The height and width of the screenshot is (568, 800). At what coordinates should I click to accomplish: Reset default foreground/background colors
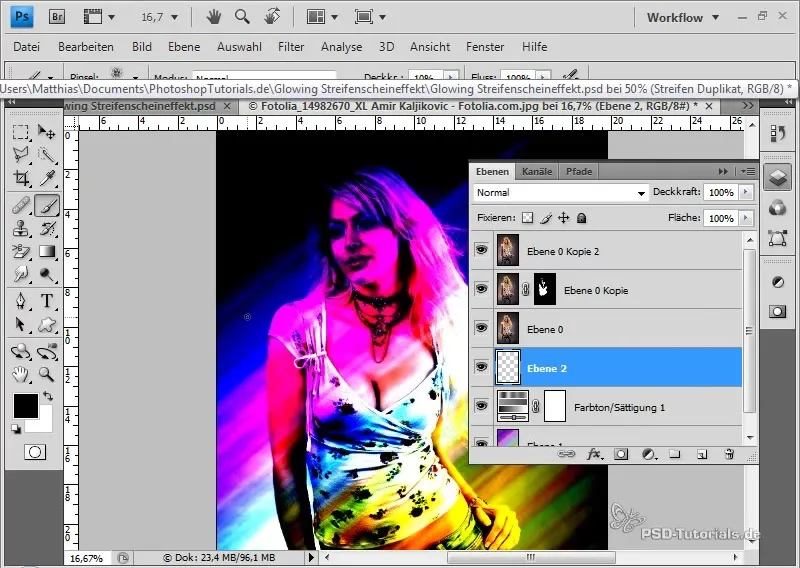(16, 429)
